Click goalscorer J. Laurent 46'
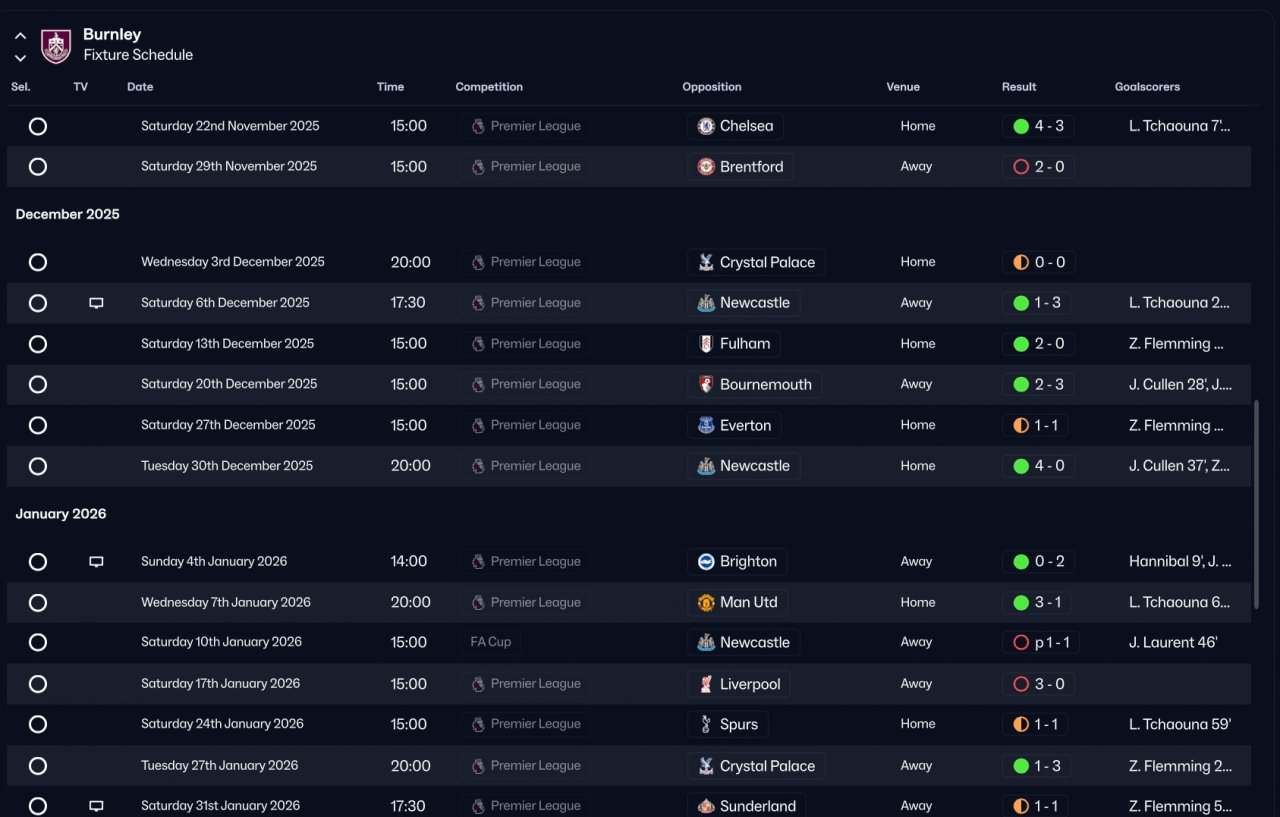The width and height of the screenshot is (1280, 817). [x=1173, y=643]
